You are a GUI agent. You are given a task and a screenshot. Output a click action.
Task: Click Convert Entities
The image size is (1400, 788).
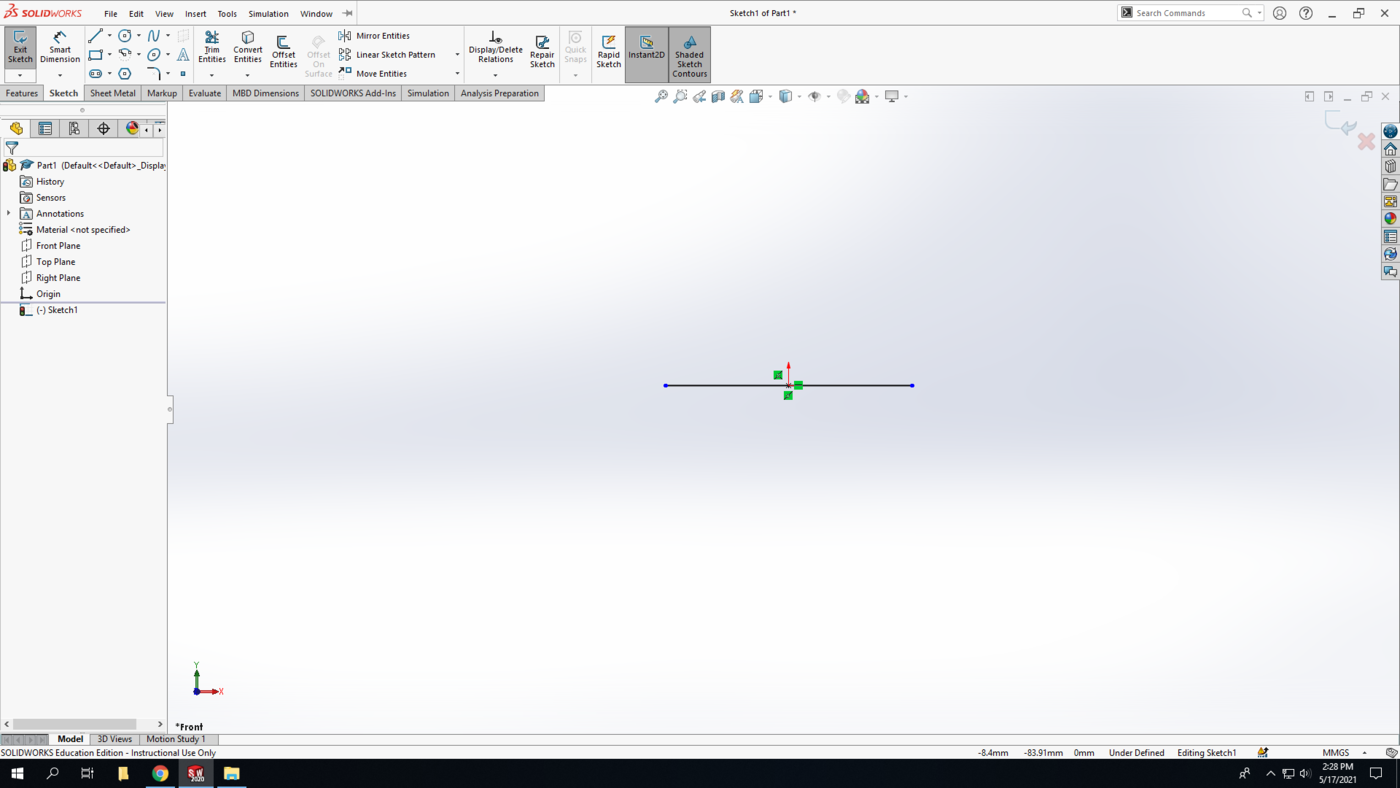[248, 47]
